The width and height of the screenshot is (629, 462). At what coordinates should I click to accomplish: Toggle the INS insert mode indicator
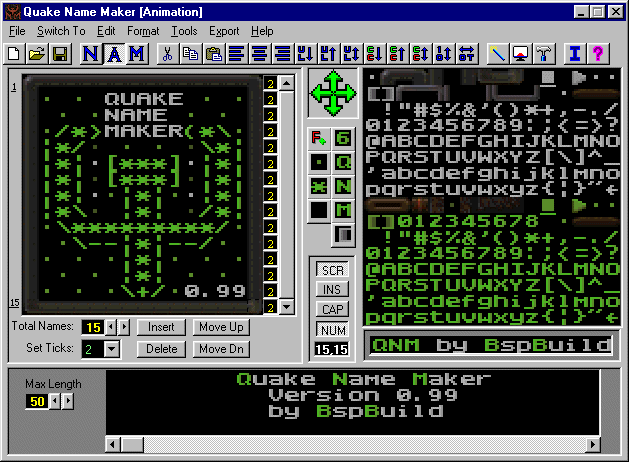pos(330,290)
